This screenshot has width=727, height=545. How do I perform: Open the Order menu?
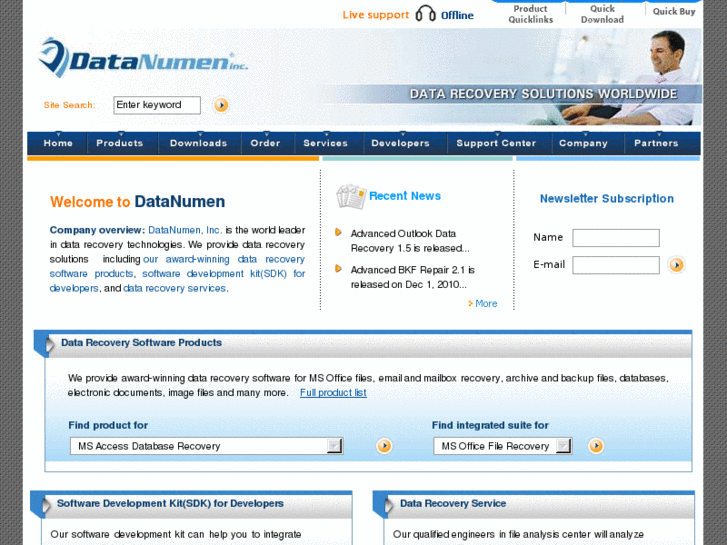point(265,143)
